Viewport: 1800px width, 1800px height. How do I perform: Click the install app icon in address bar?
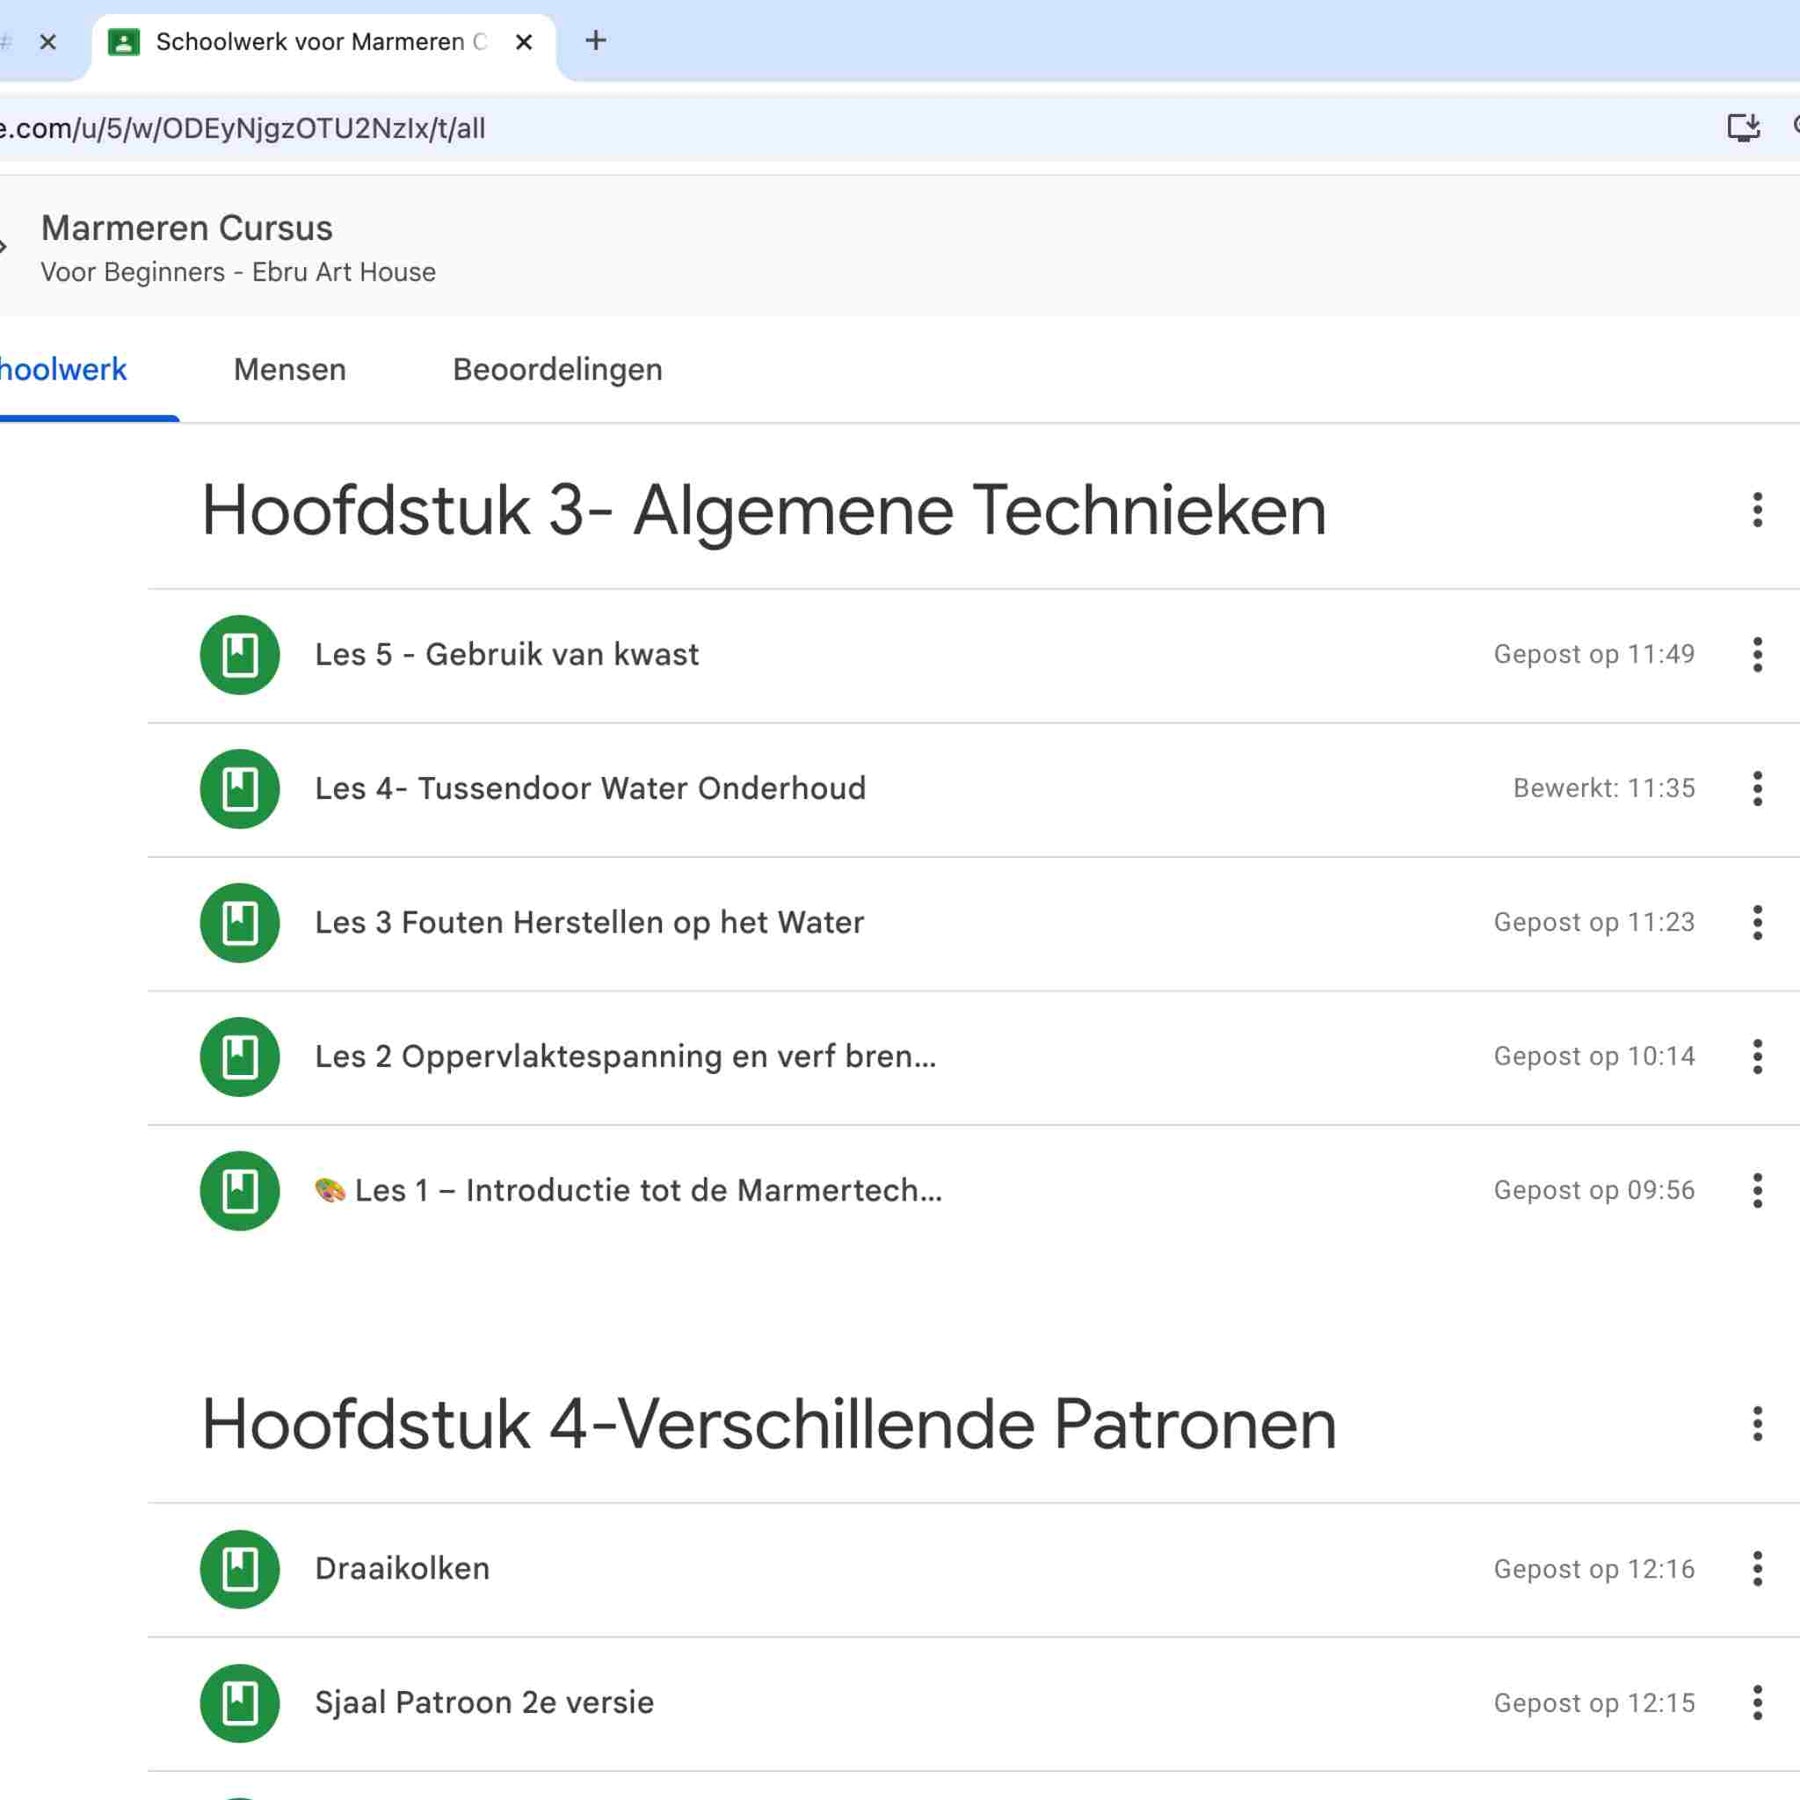tap(1743, 127)
